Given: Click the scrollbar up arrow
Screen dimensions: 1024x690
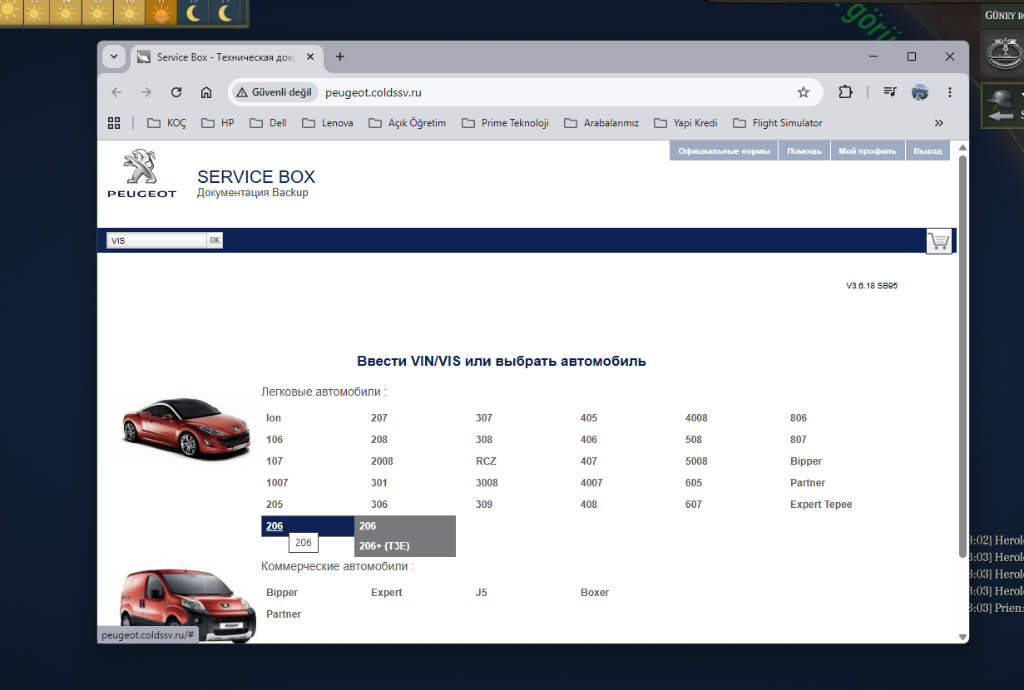Looking at the screenshot, I should [962, 148].
